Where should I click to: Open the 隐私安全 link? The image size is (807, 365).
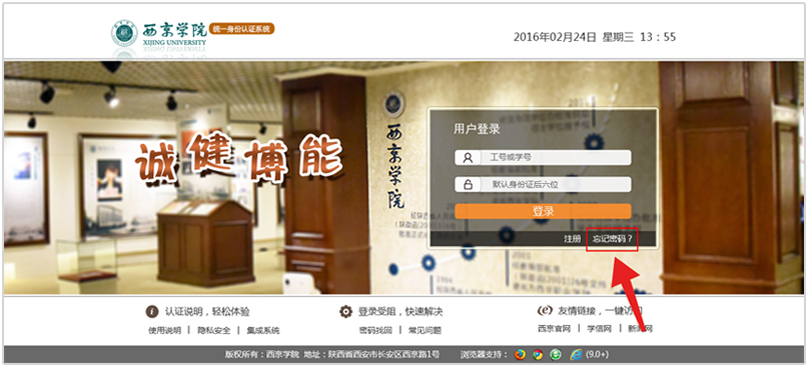point(214,331)
